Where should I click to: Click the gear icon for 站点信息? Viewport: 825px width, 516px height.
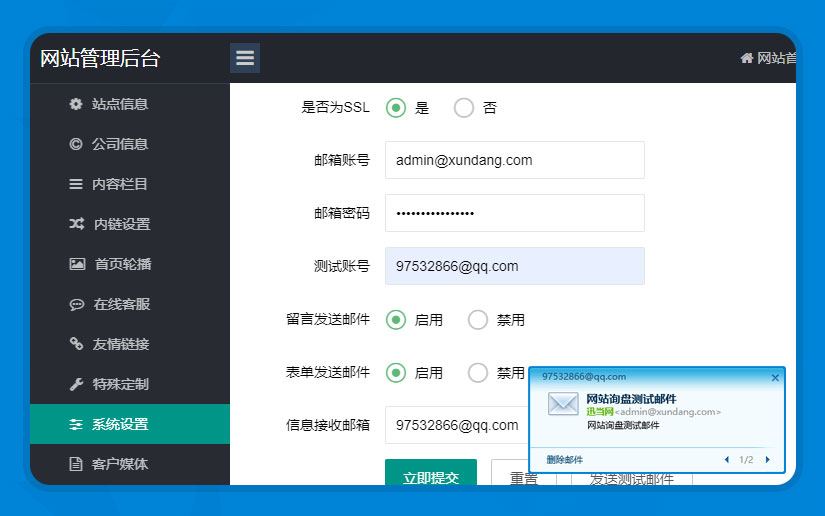76,104
